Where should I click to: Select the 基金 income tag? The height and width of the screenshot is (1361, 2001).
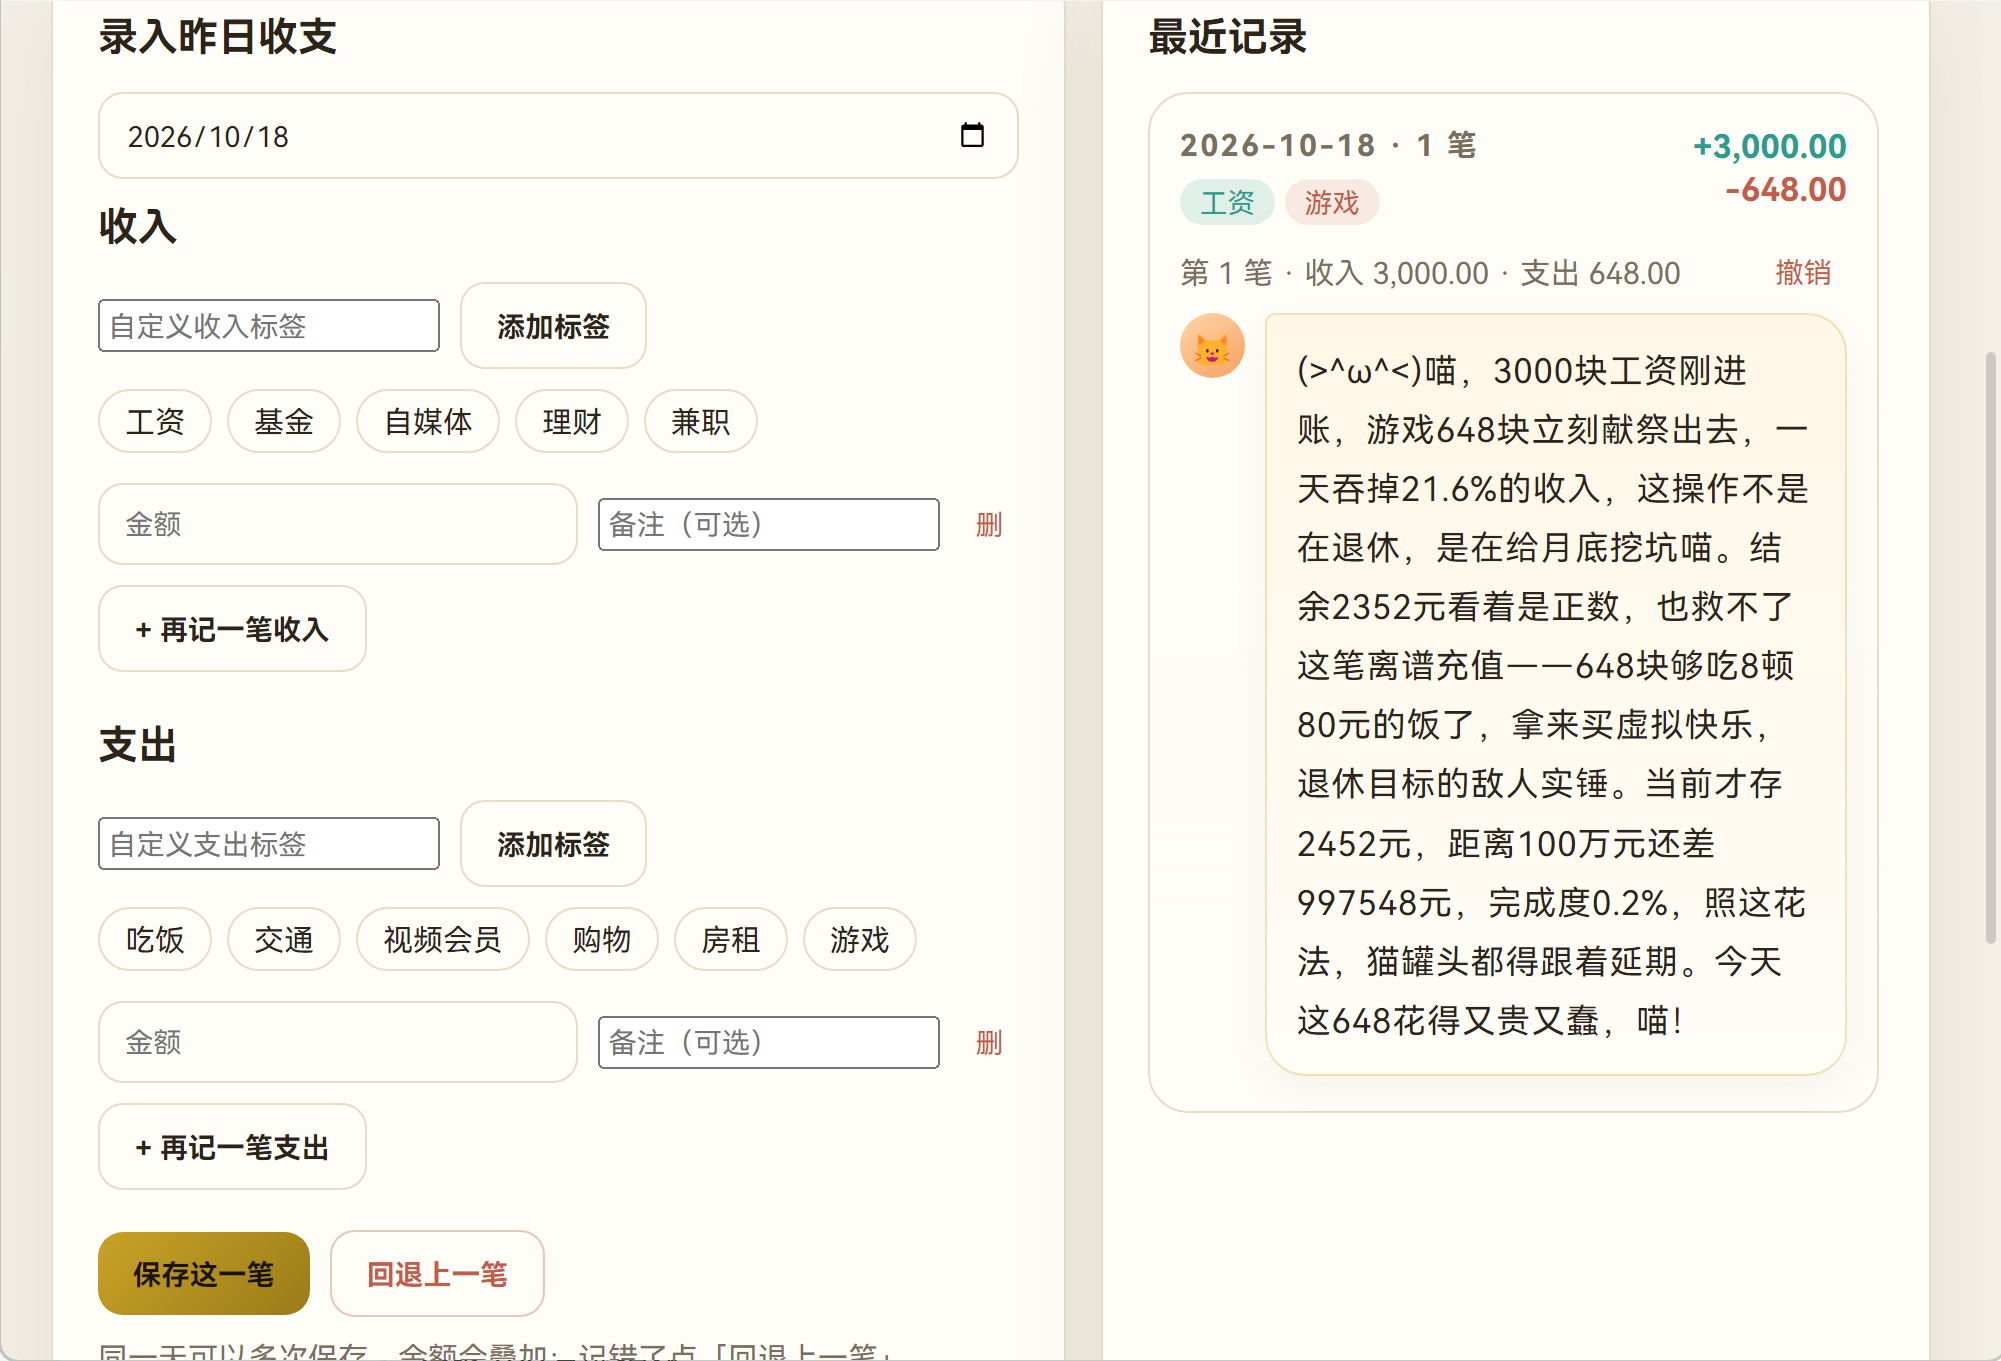[284, 421]
